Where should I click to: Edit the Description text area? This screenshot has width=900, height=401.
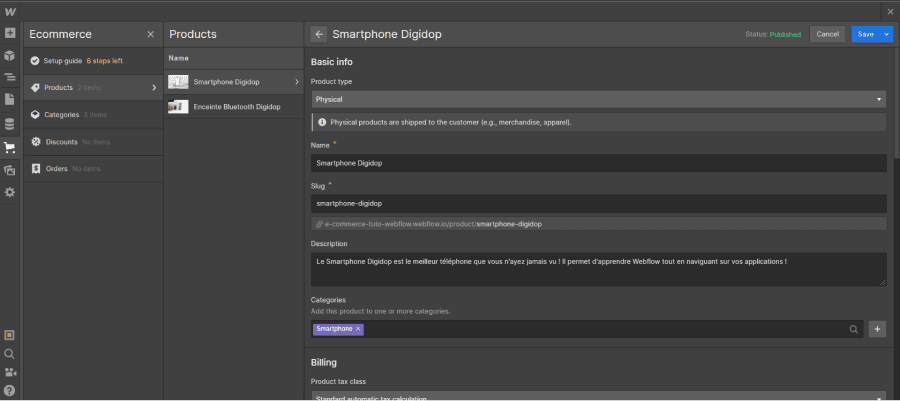(599, 269)
